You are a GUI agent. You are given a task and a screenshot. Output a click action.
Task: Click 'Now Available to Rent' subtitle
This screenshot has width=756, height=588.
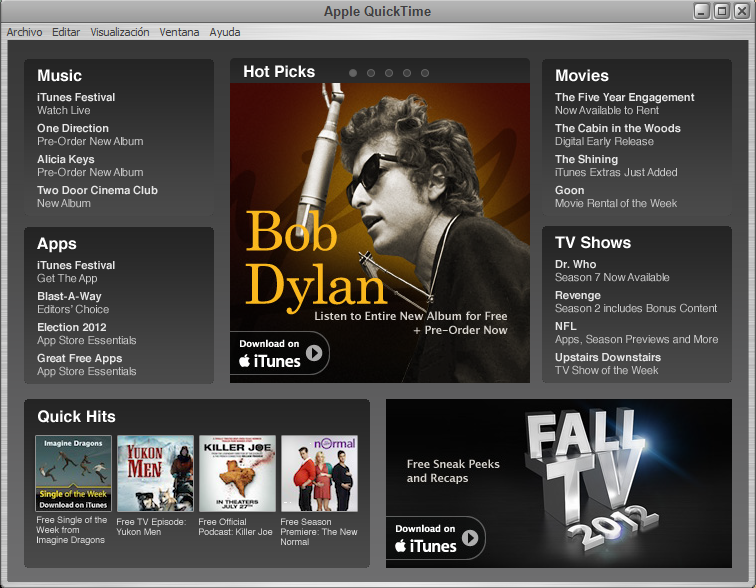coord(607,110)
